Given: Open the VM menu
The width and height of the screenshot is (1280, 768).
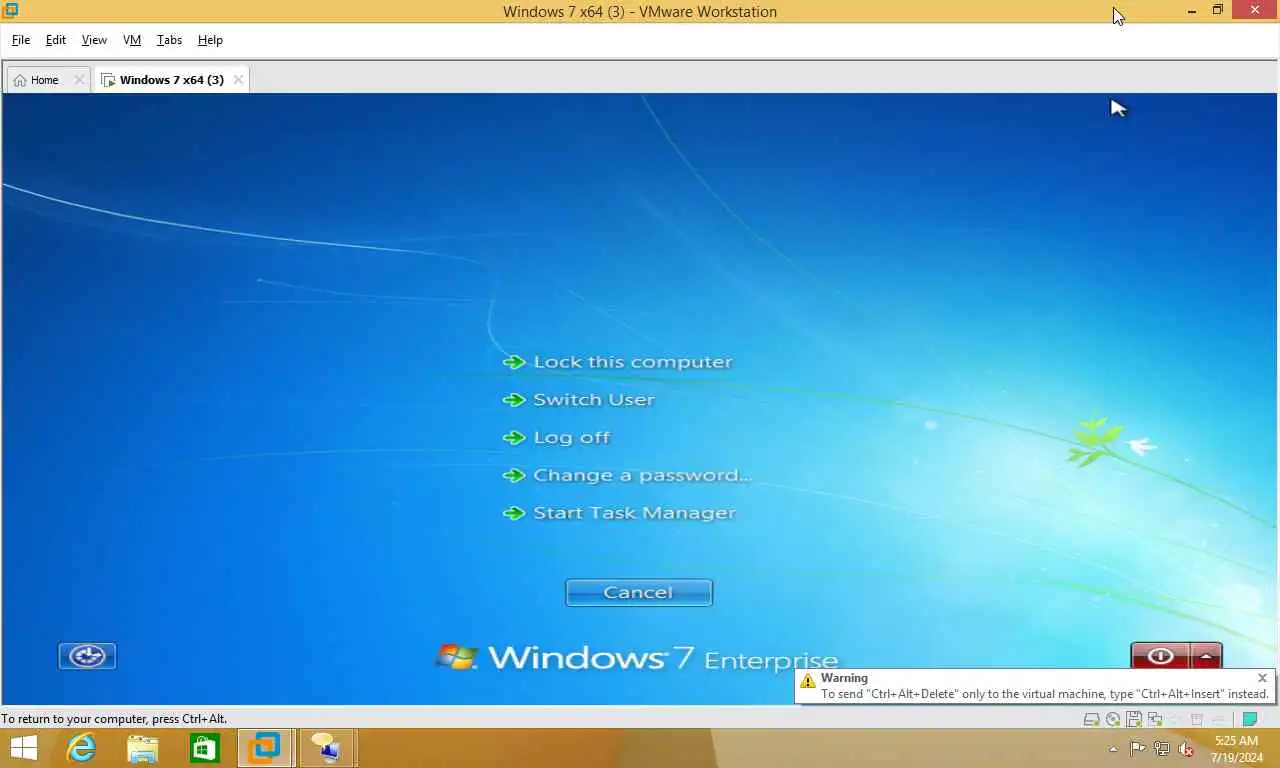Looking at the screenshot, I should click(x=132, y=40).
